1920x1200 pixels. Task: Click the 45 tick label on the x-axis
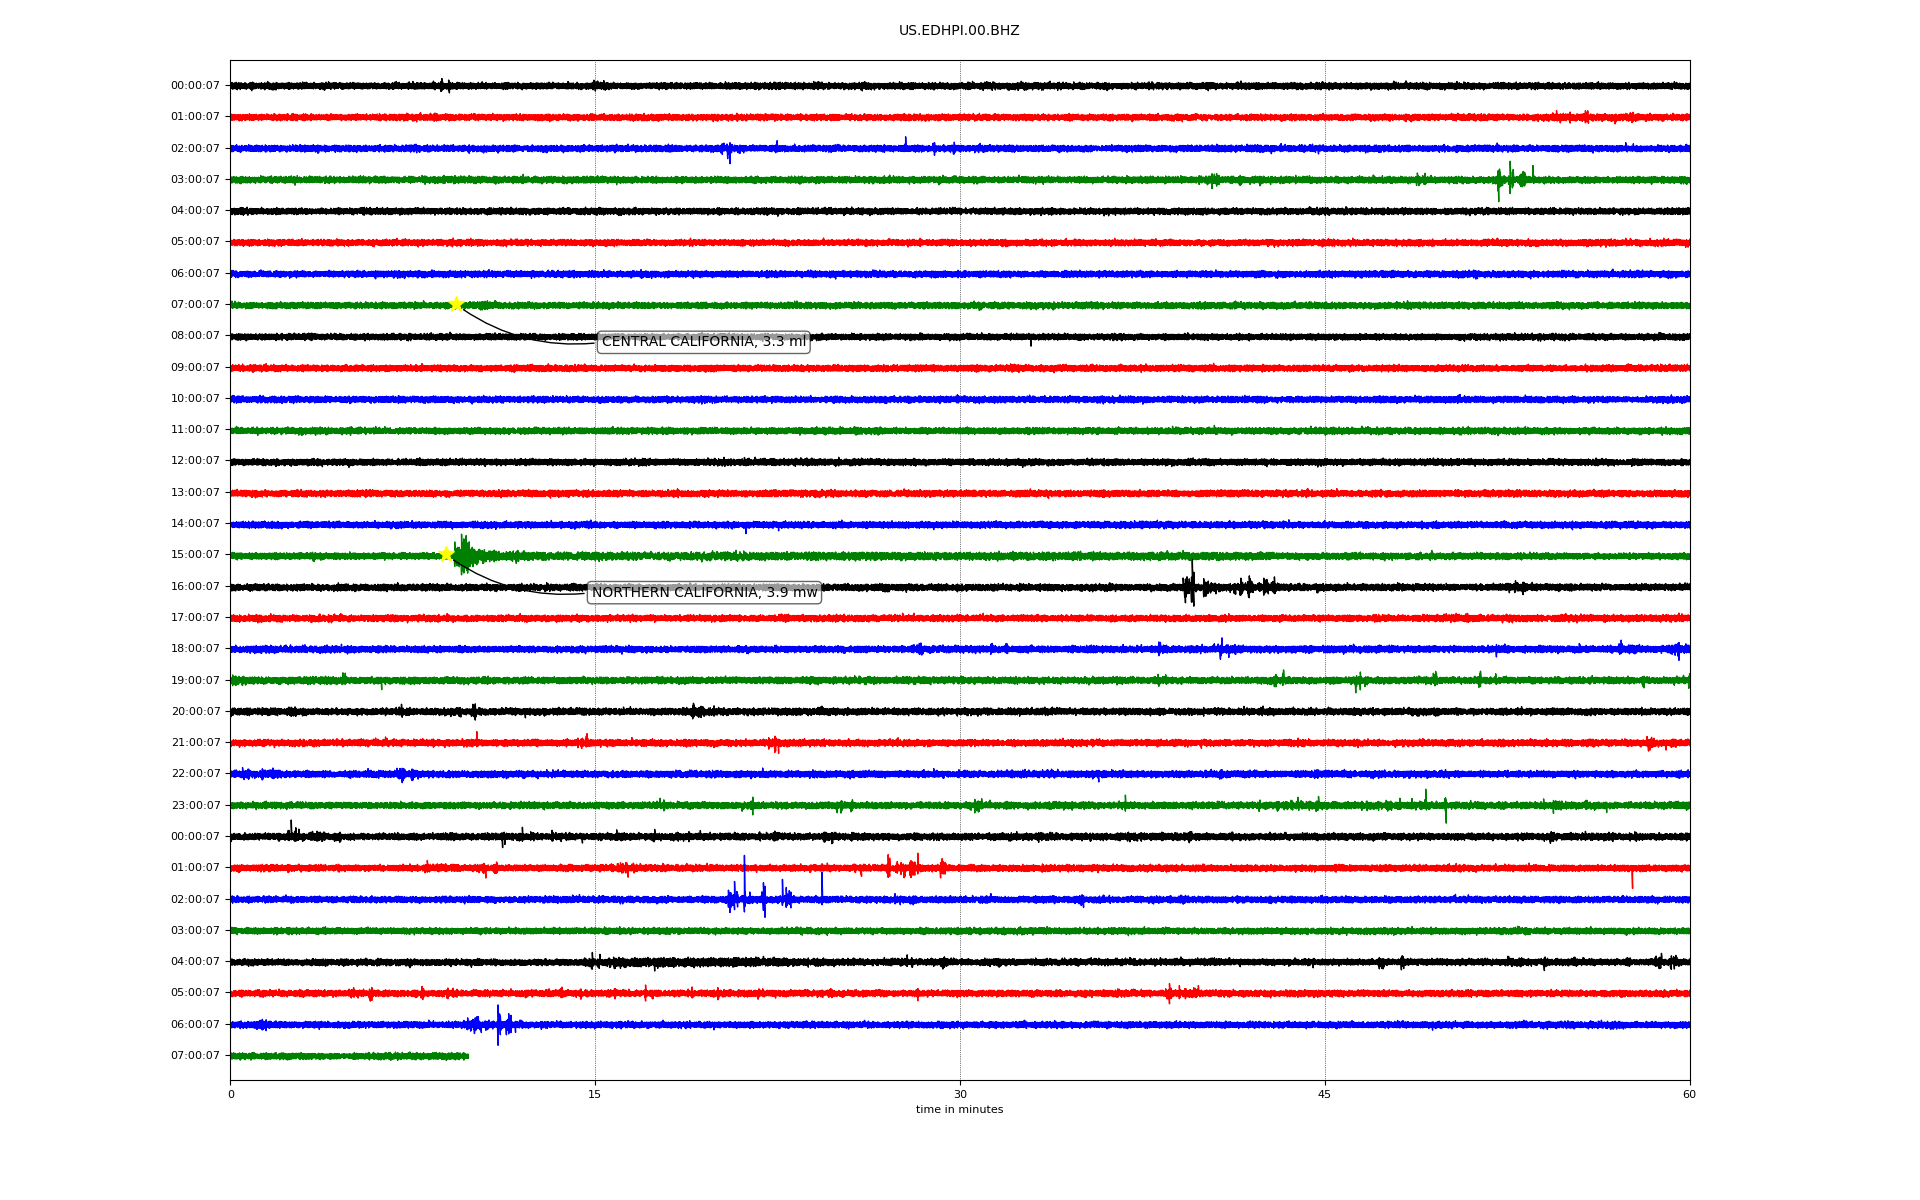[x=1325, y=1094]
